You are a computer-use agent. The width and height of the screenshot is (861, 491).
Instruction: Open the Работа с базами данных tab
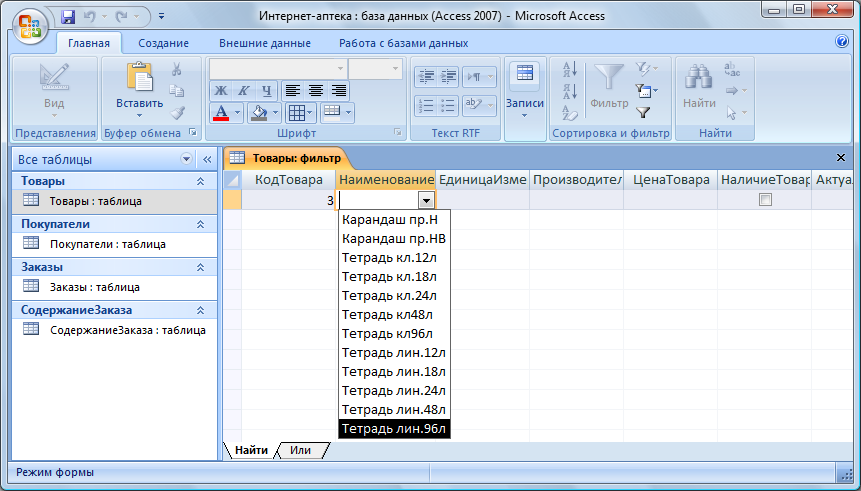click(404, 43)
